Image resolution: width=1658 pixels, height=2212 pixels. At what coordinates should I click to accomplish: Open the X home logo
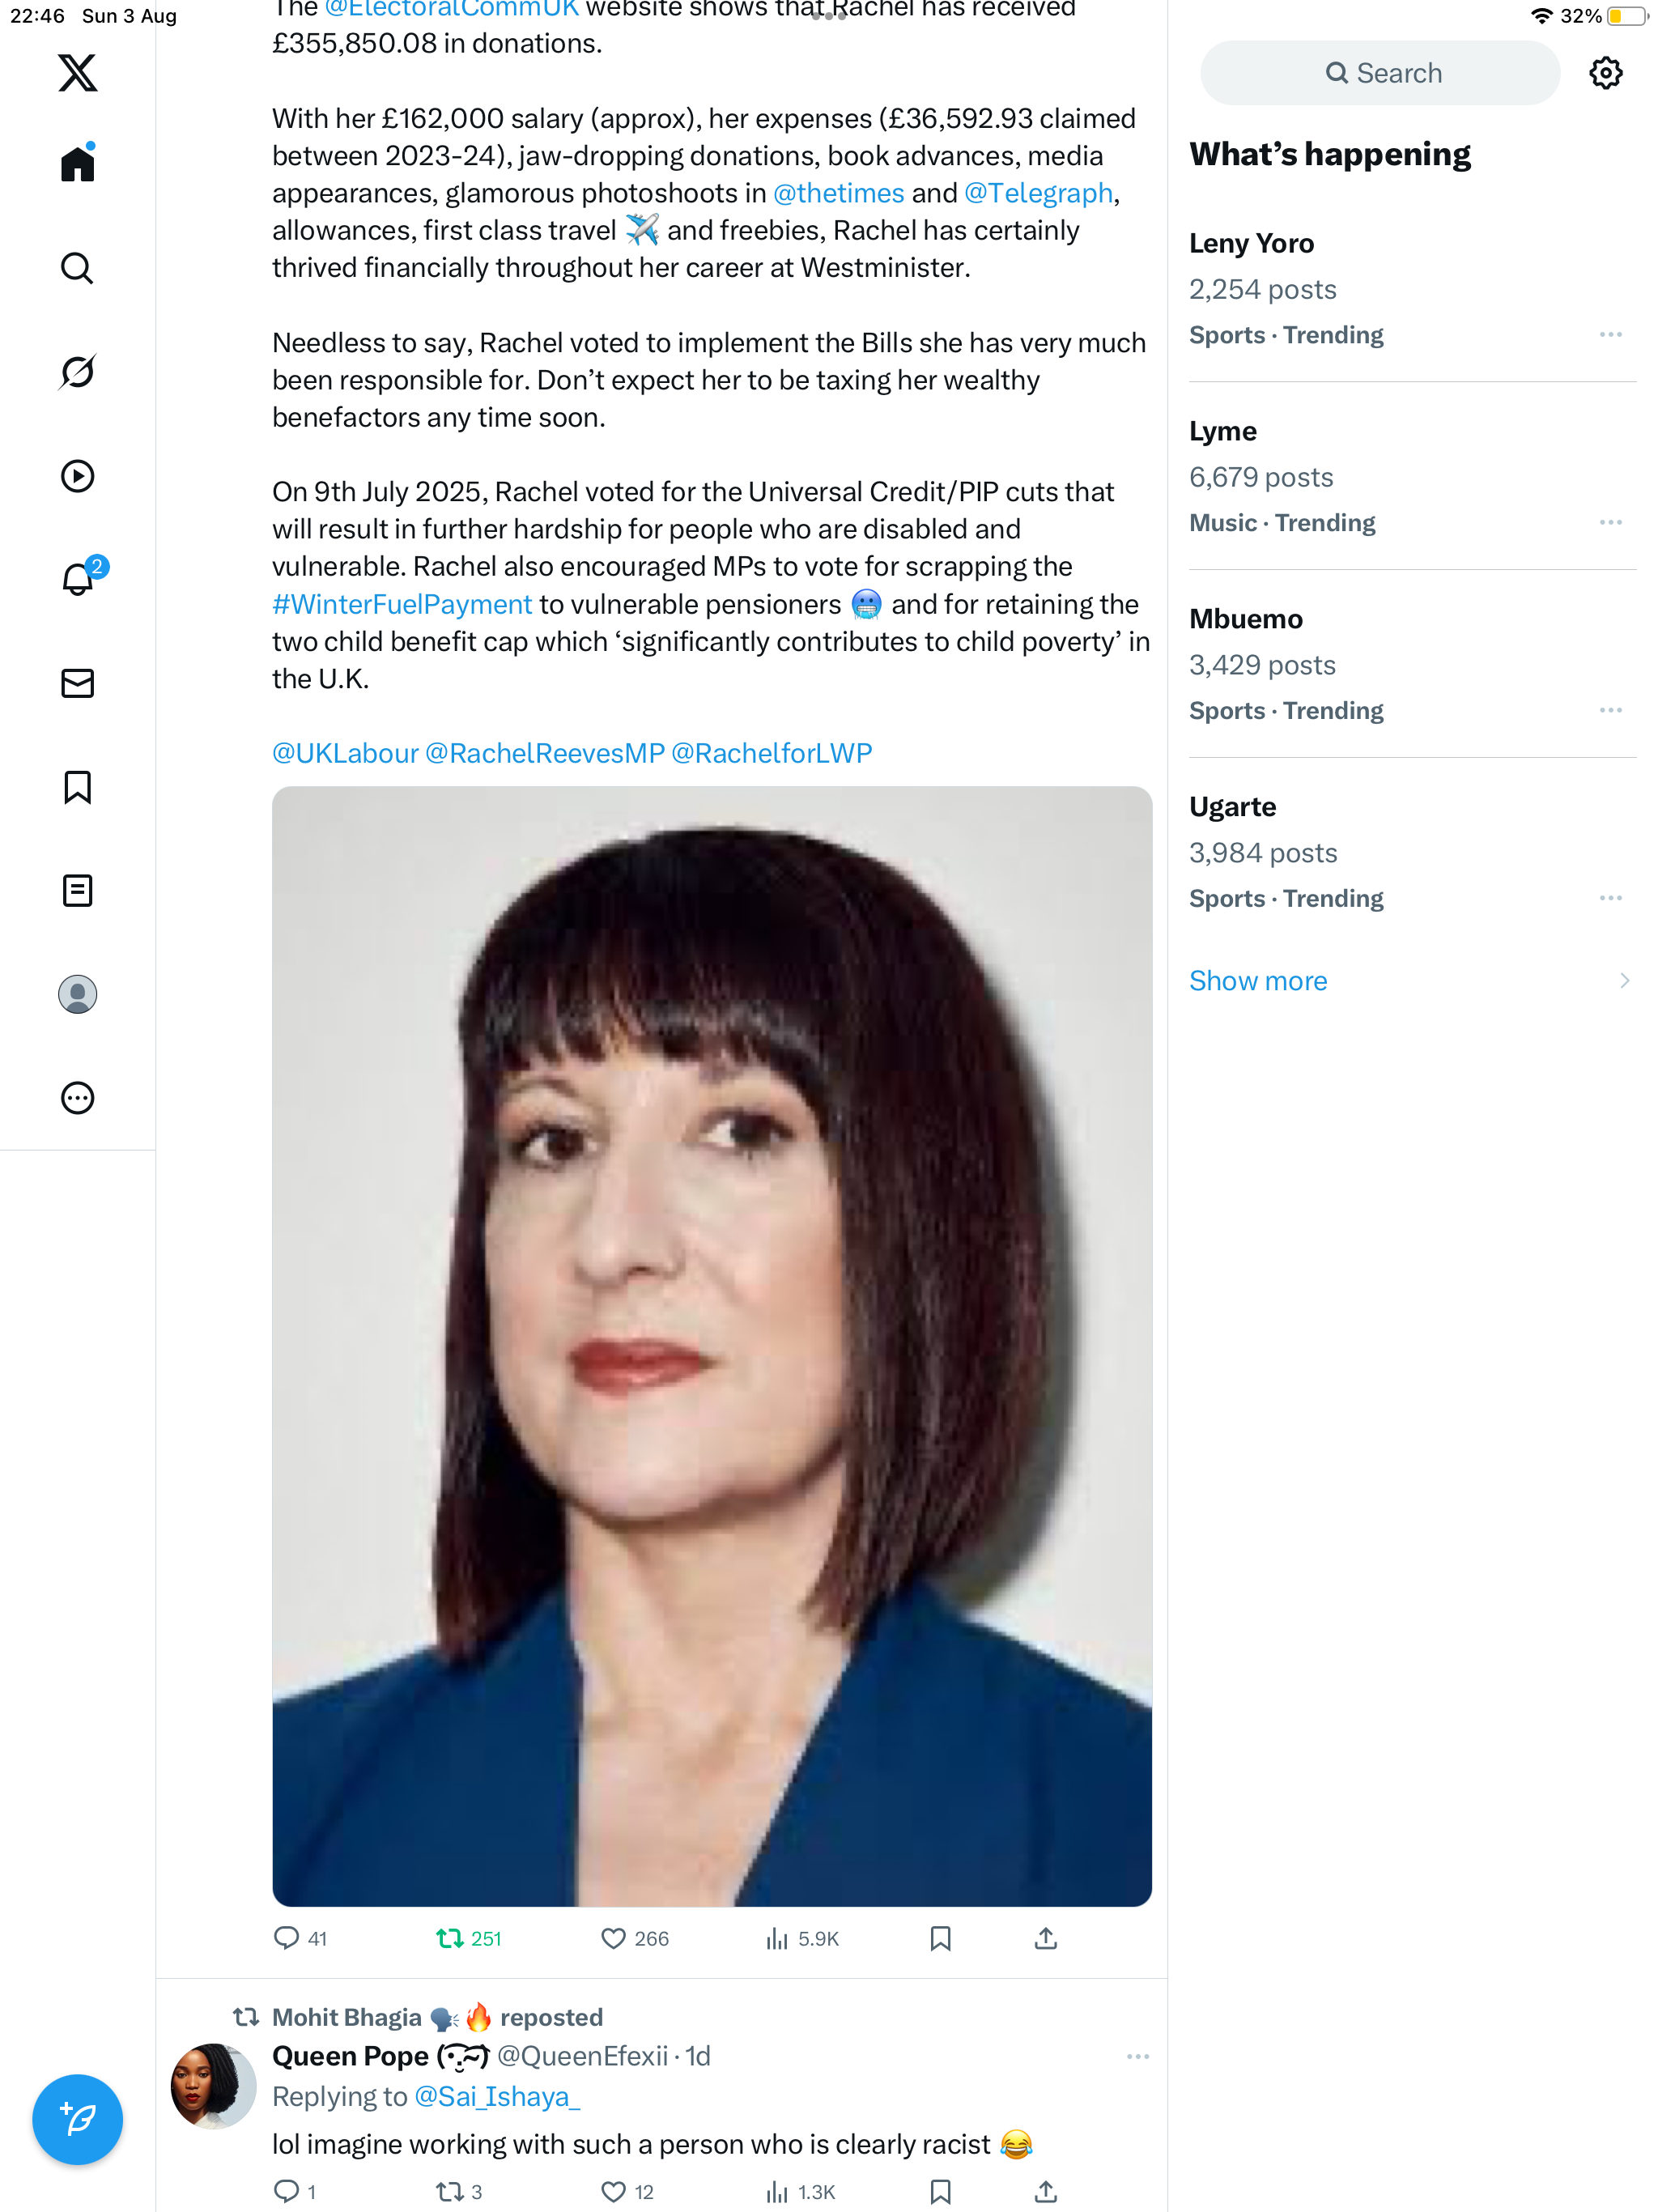pos(77,73)
